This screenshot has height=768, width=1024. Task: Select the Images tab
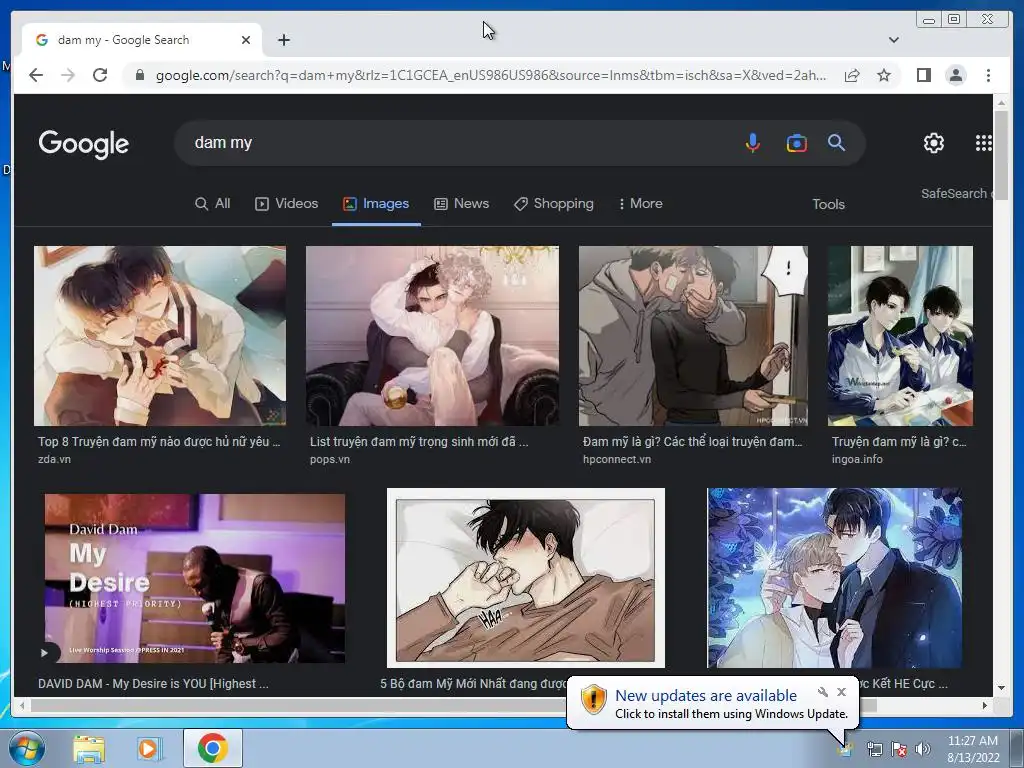point(376,204)
